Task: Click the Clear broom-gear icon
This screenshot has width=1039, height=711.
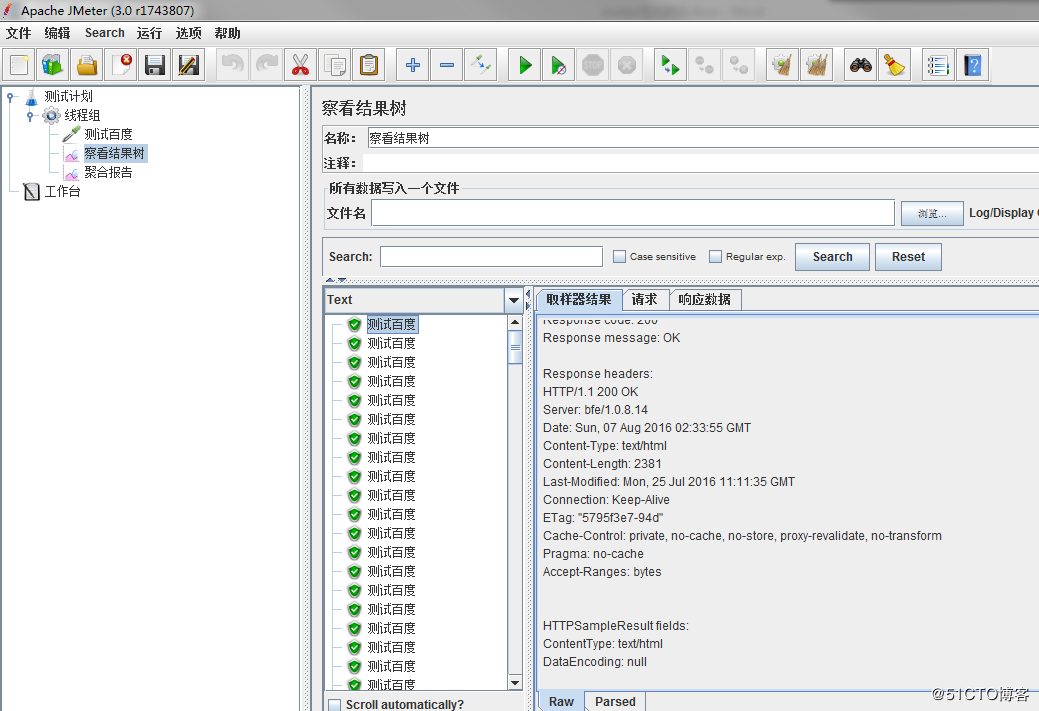Action: 782,65
